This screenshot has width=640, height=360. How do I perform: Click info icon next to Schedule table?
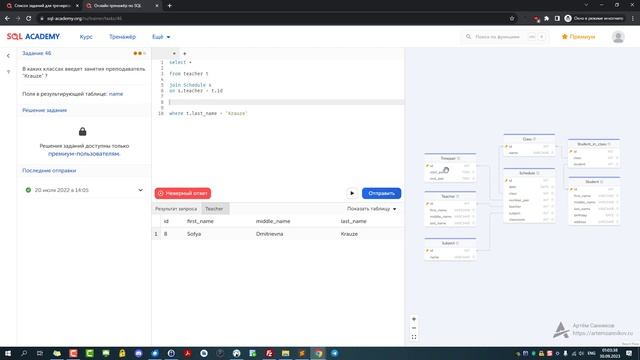[x=538, y=173]
